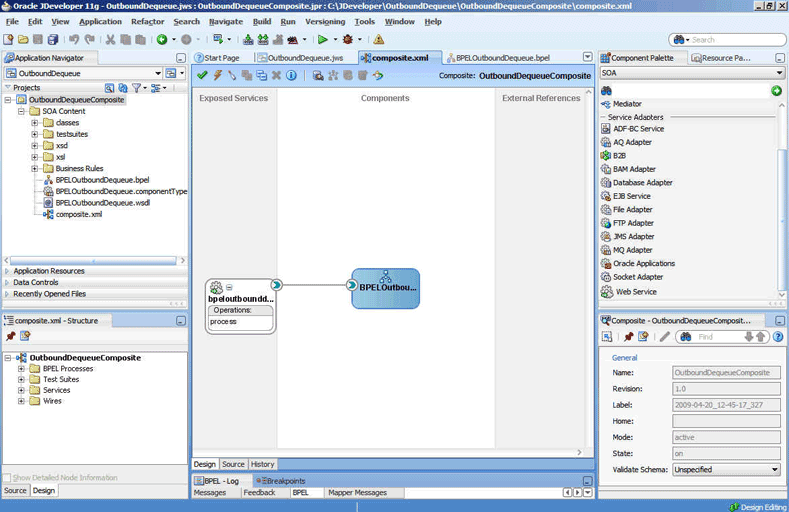
Task: Click the Debug bug icon
Action: [348, 39]
